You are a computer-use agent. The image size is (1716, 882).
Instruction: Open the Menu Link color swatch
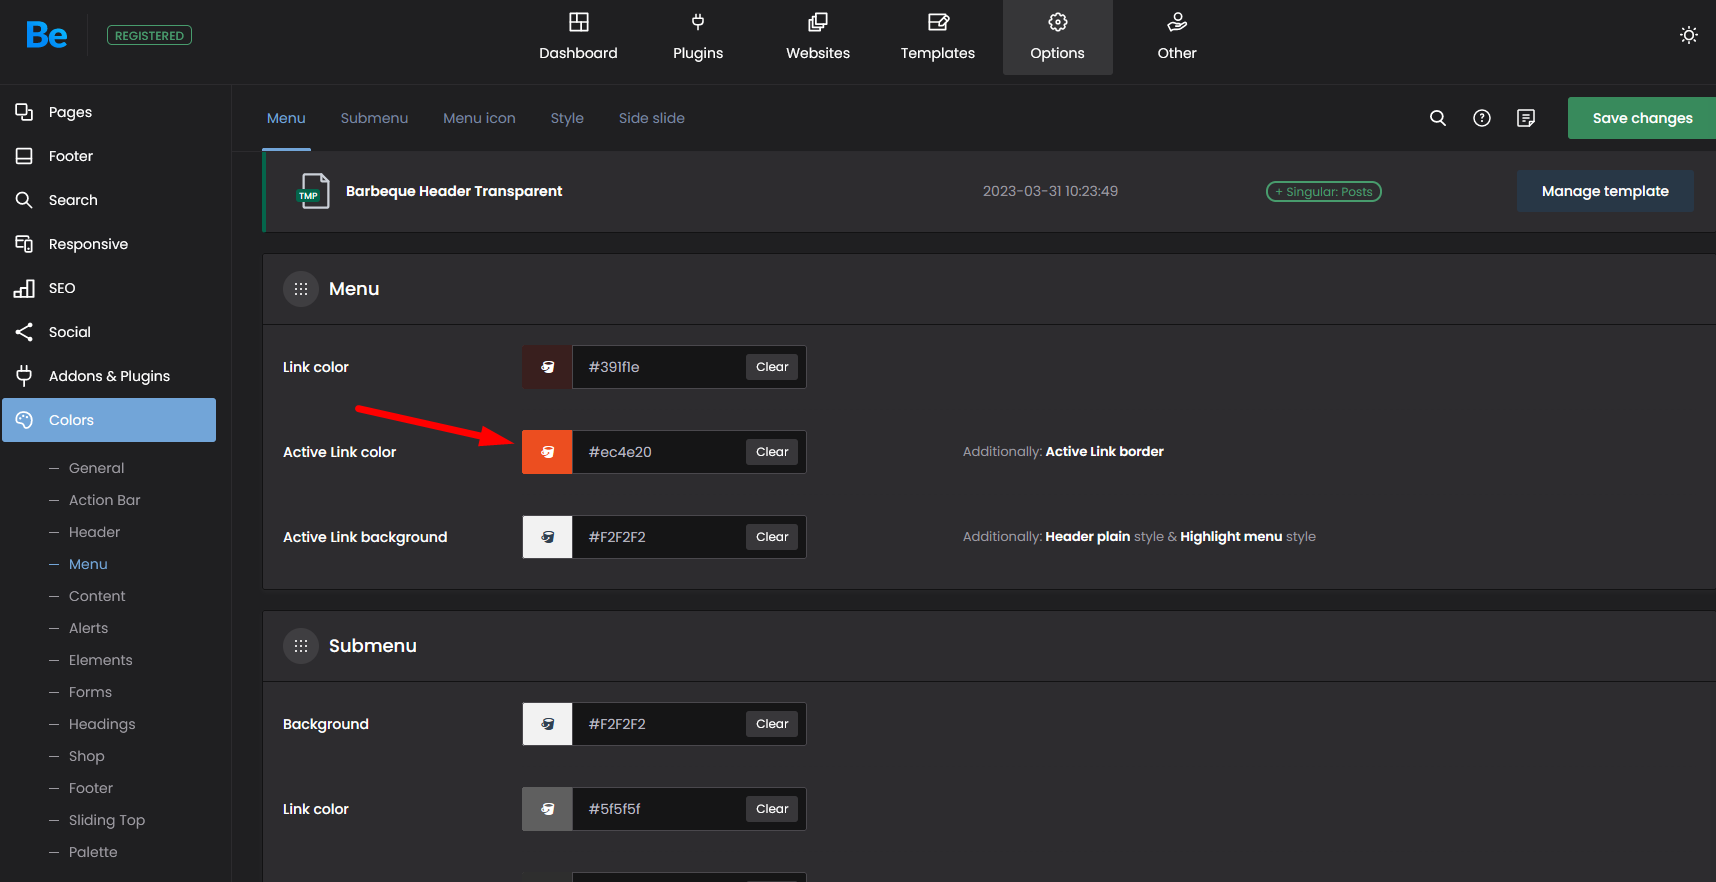(547, 367)
